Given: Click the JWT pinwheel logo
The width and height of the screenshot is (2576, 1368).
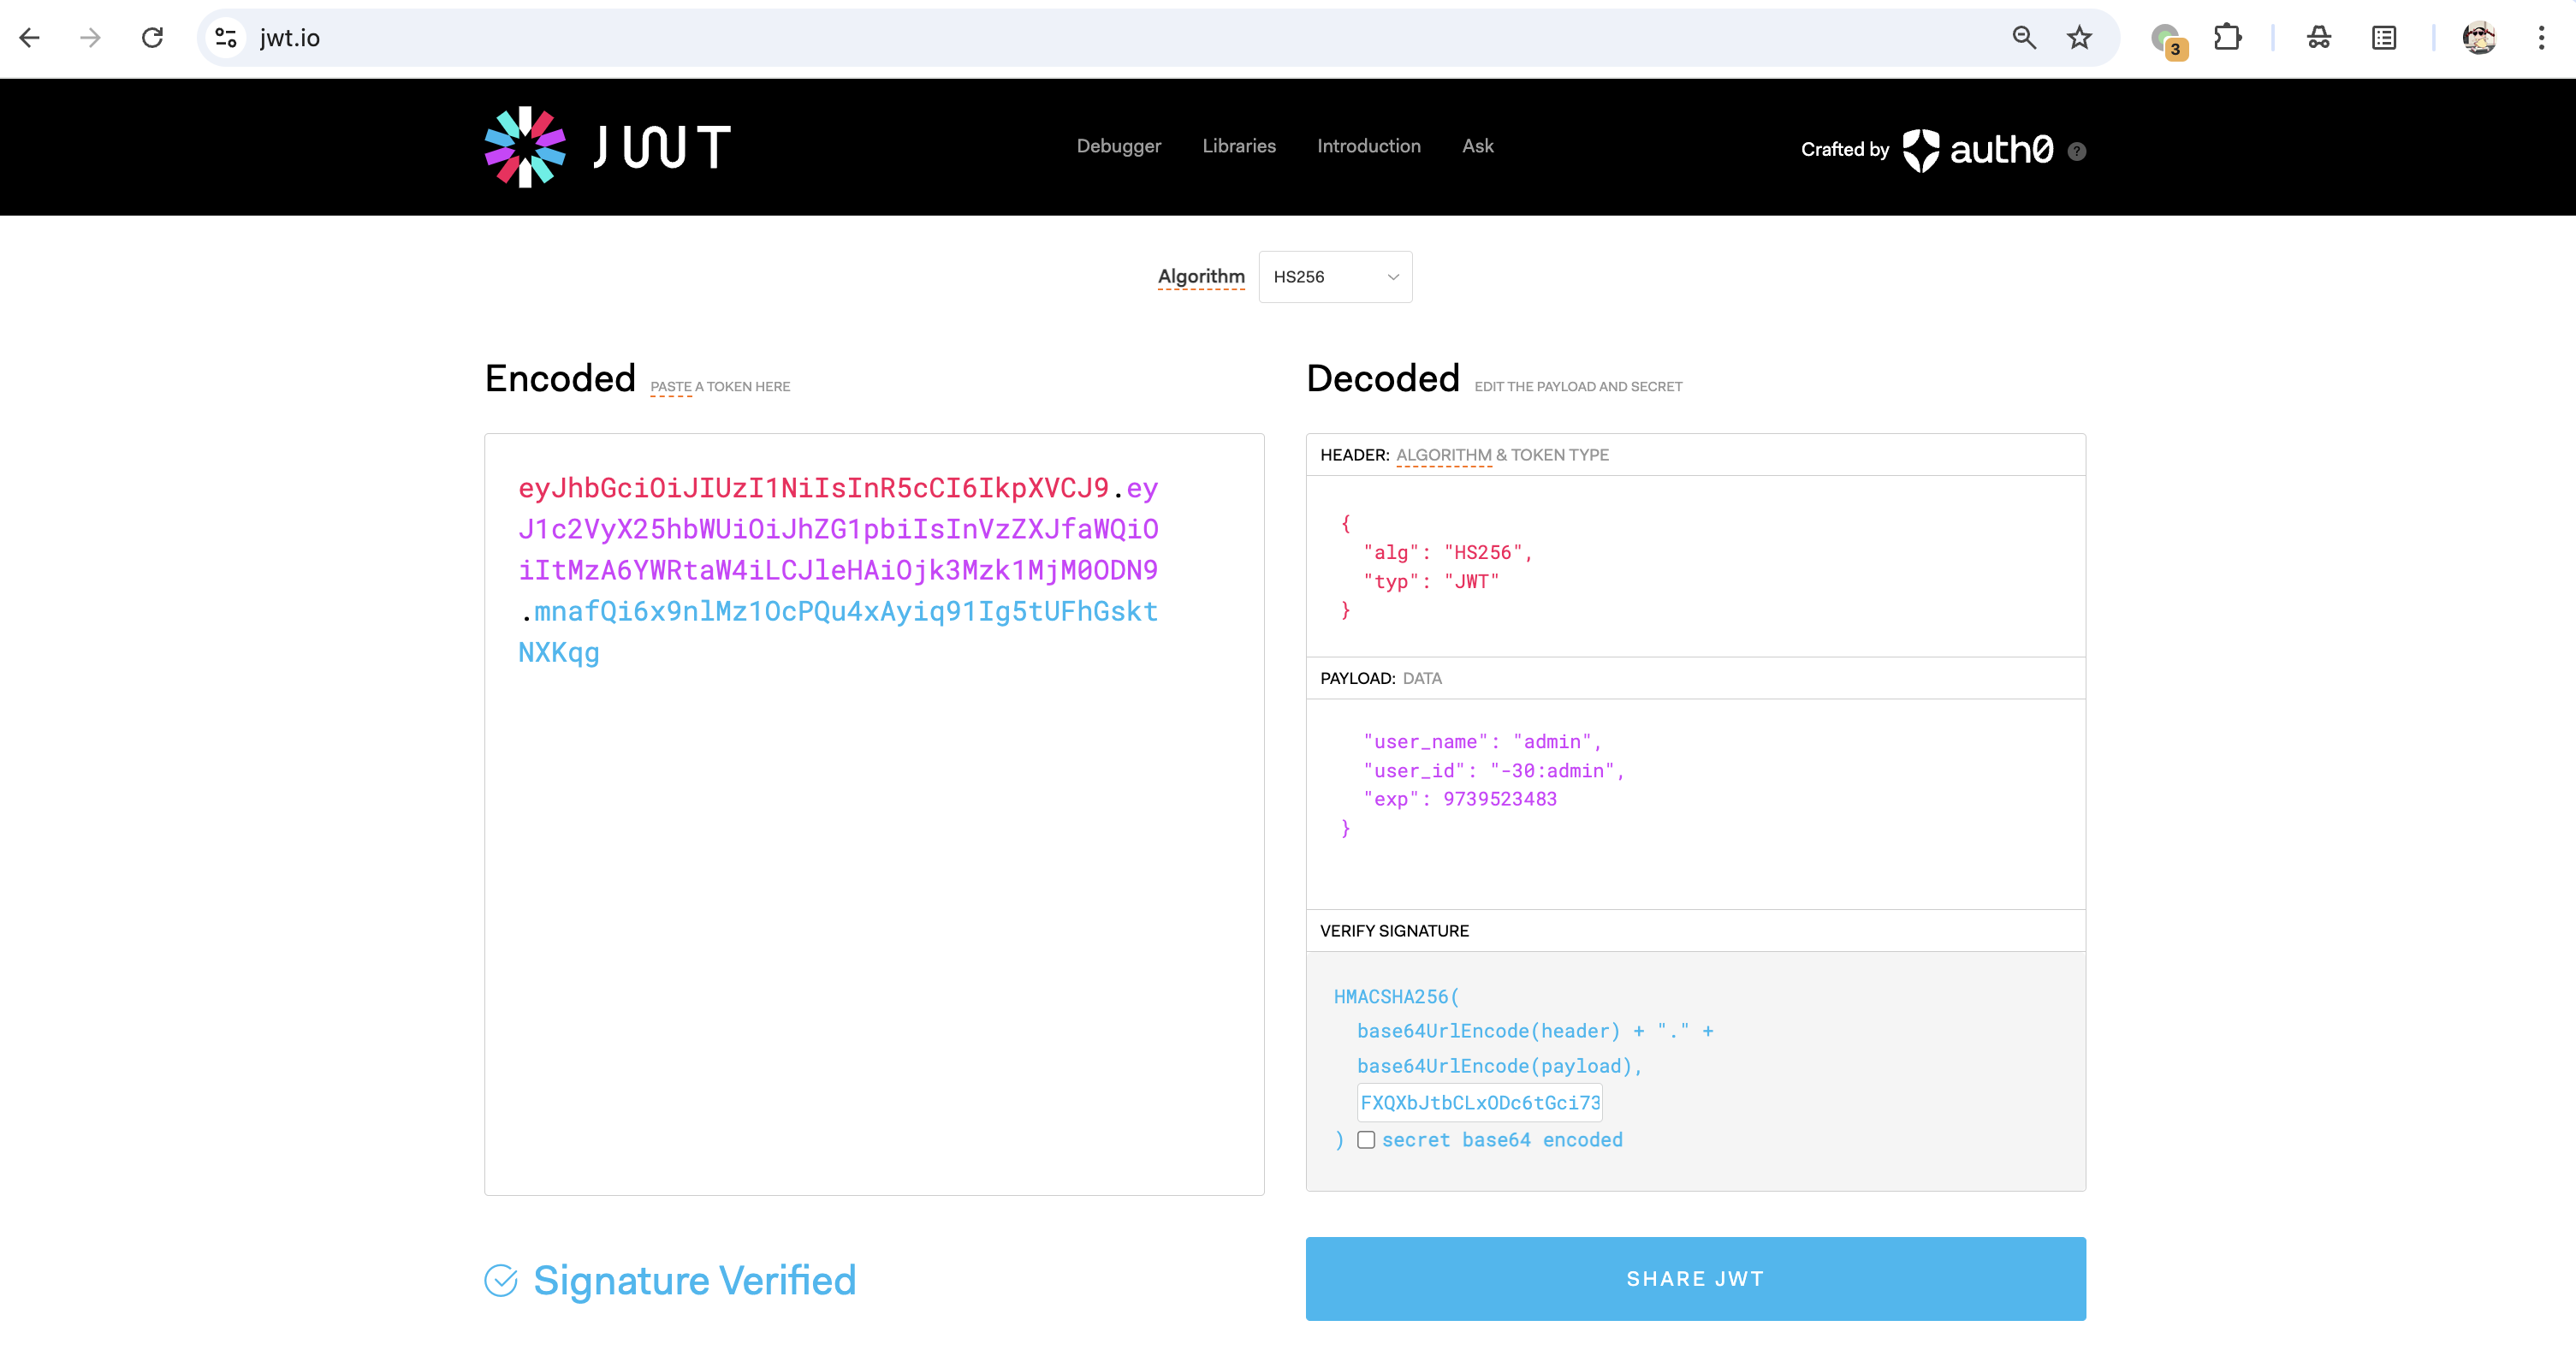Looking at the screenshot, I should tap(525, 147).
